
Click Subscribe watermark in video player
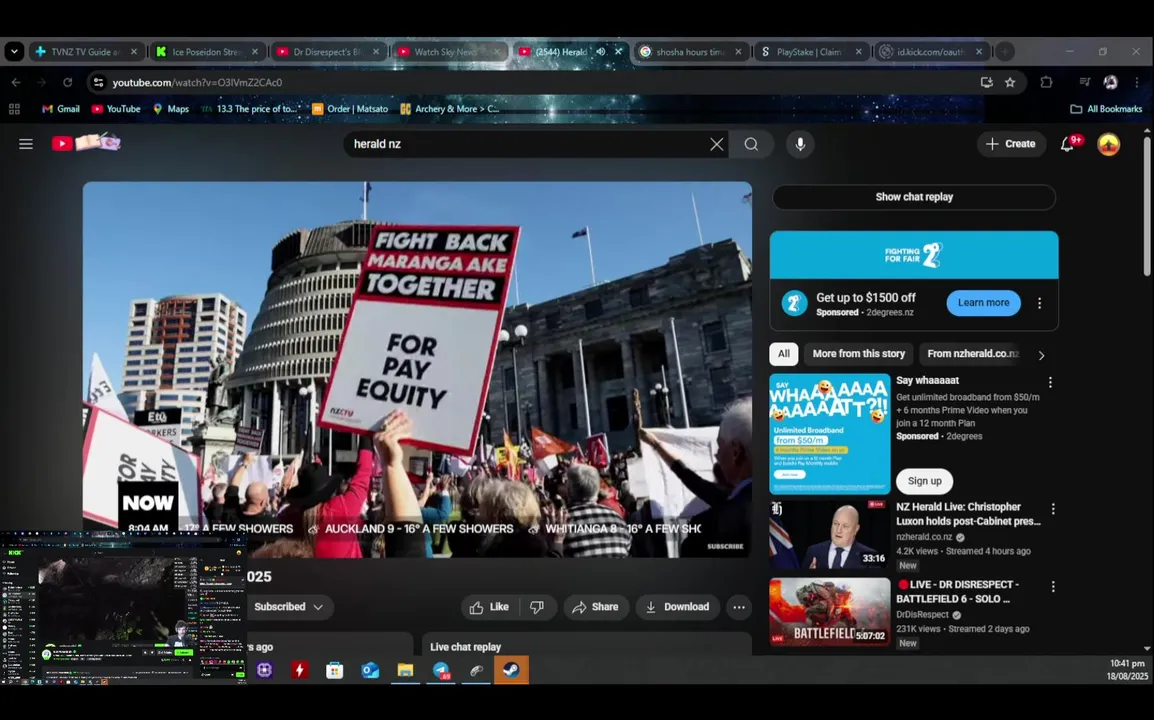[x=725, y=546]
